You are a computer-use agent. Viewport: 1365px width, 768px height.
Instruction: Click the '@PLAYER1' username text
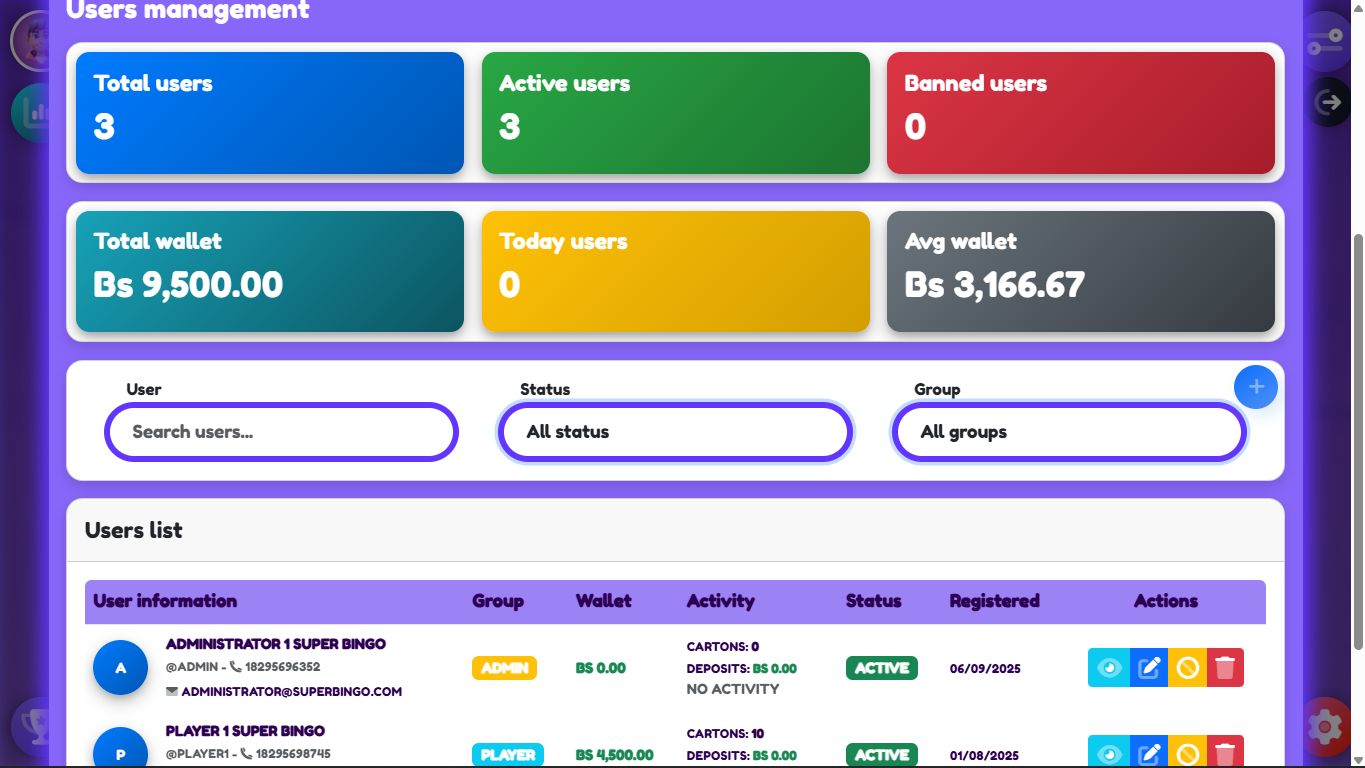pyautogui.click(x=196, y=754)
